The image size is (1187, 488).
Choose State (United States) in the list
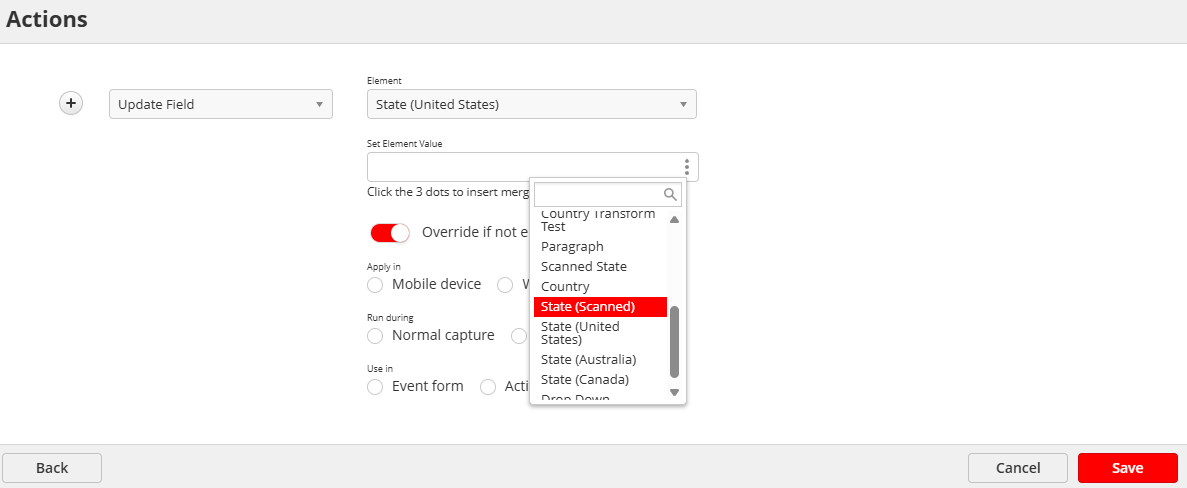(600, 333)
